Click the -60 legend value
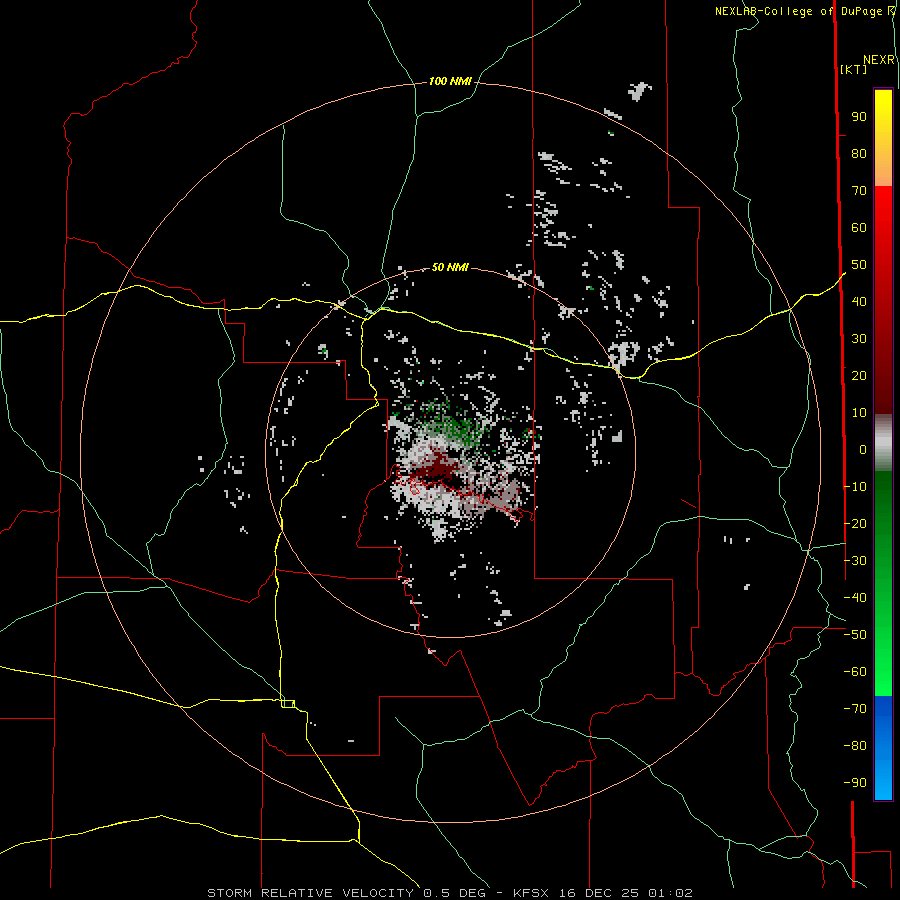This screenshot has height=900, width=900. [x=855, y=672]
